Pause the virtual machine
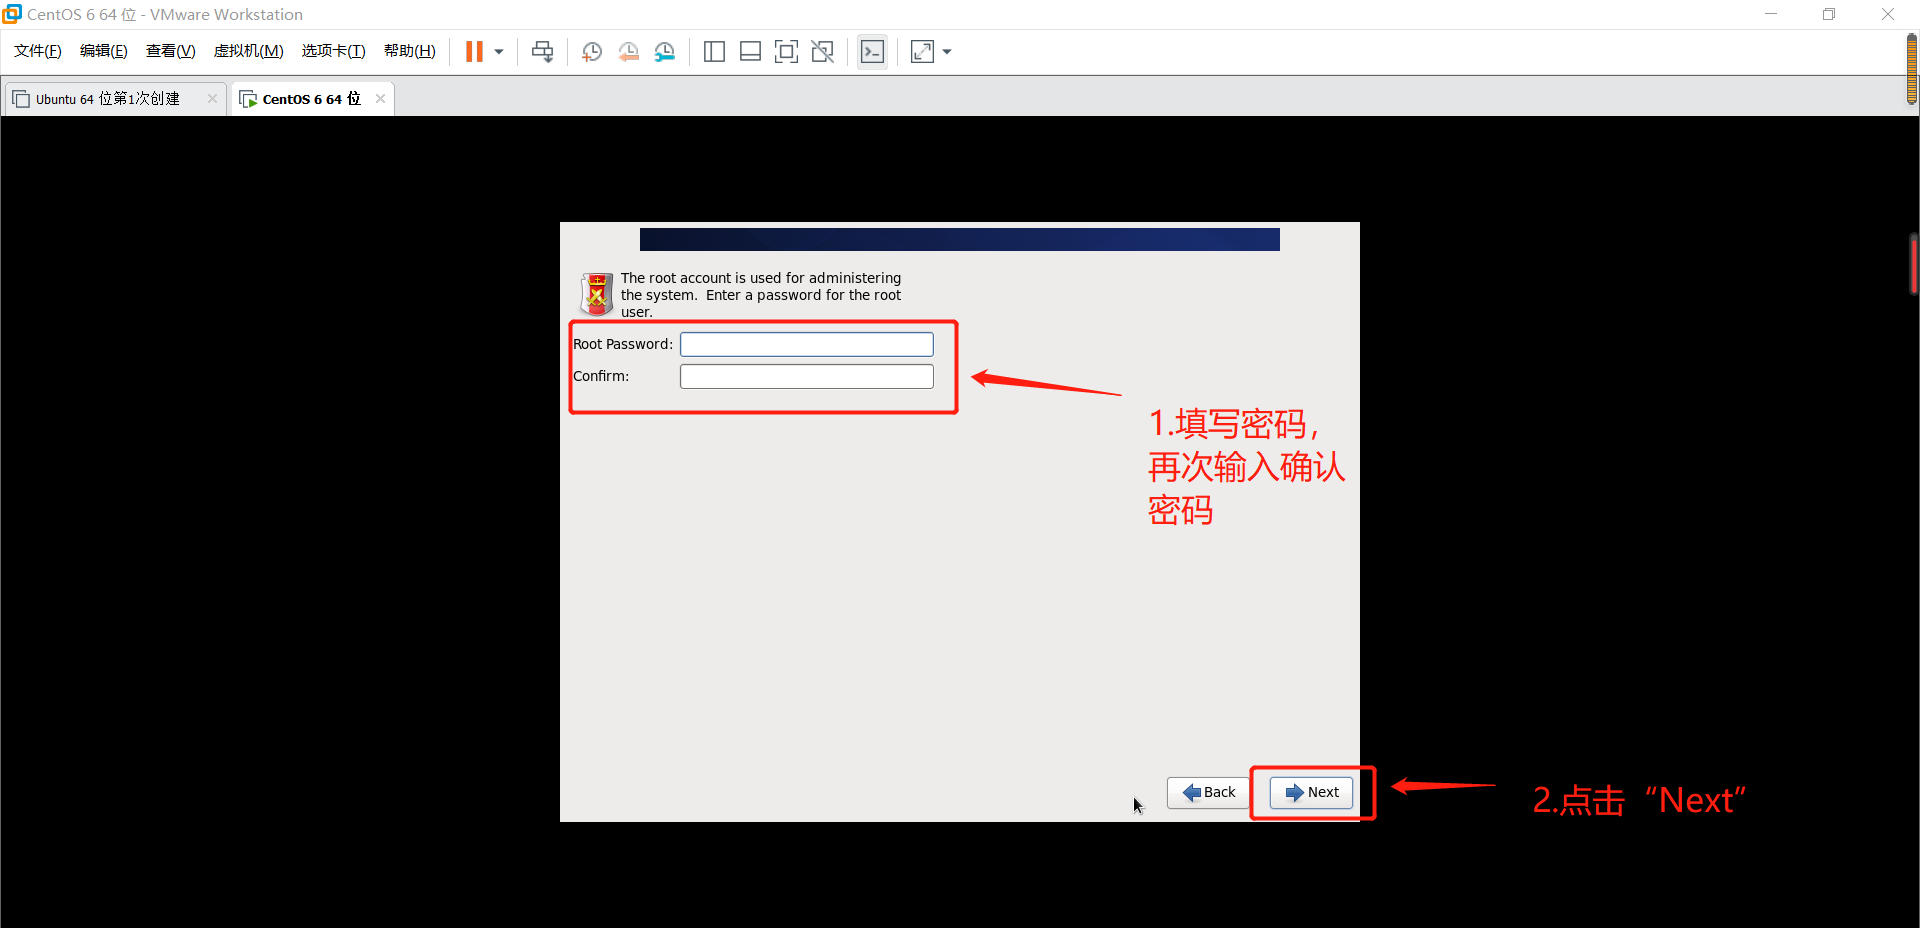The image size is (1920, 928). coord(474,52)
